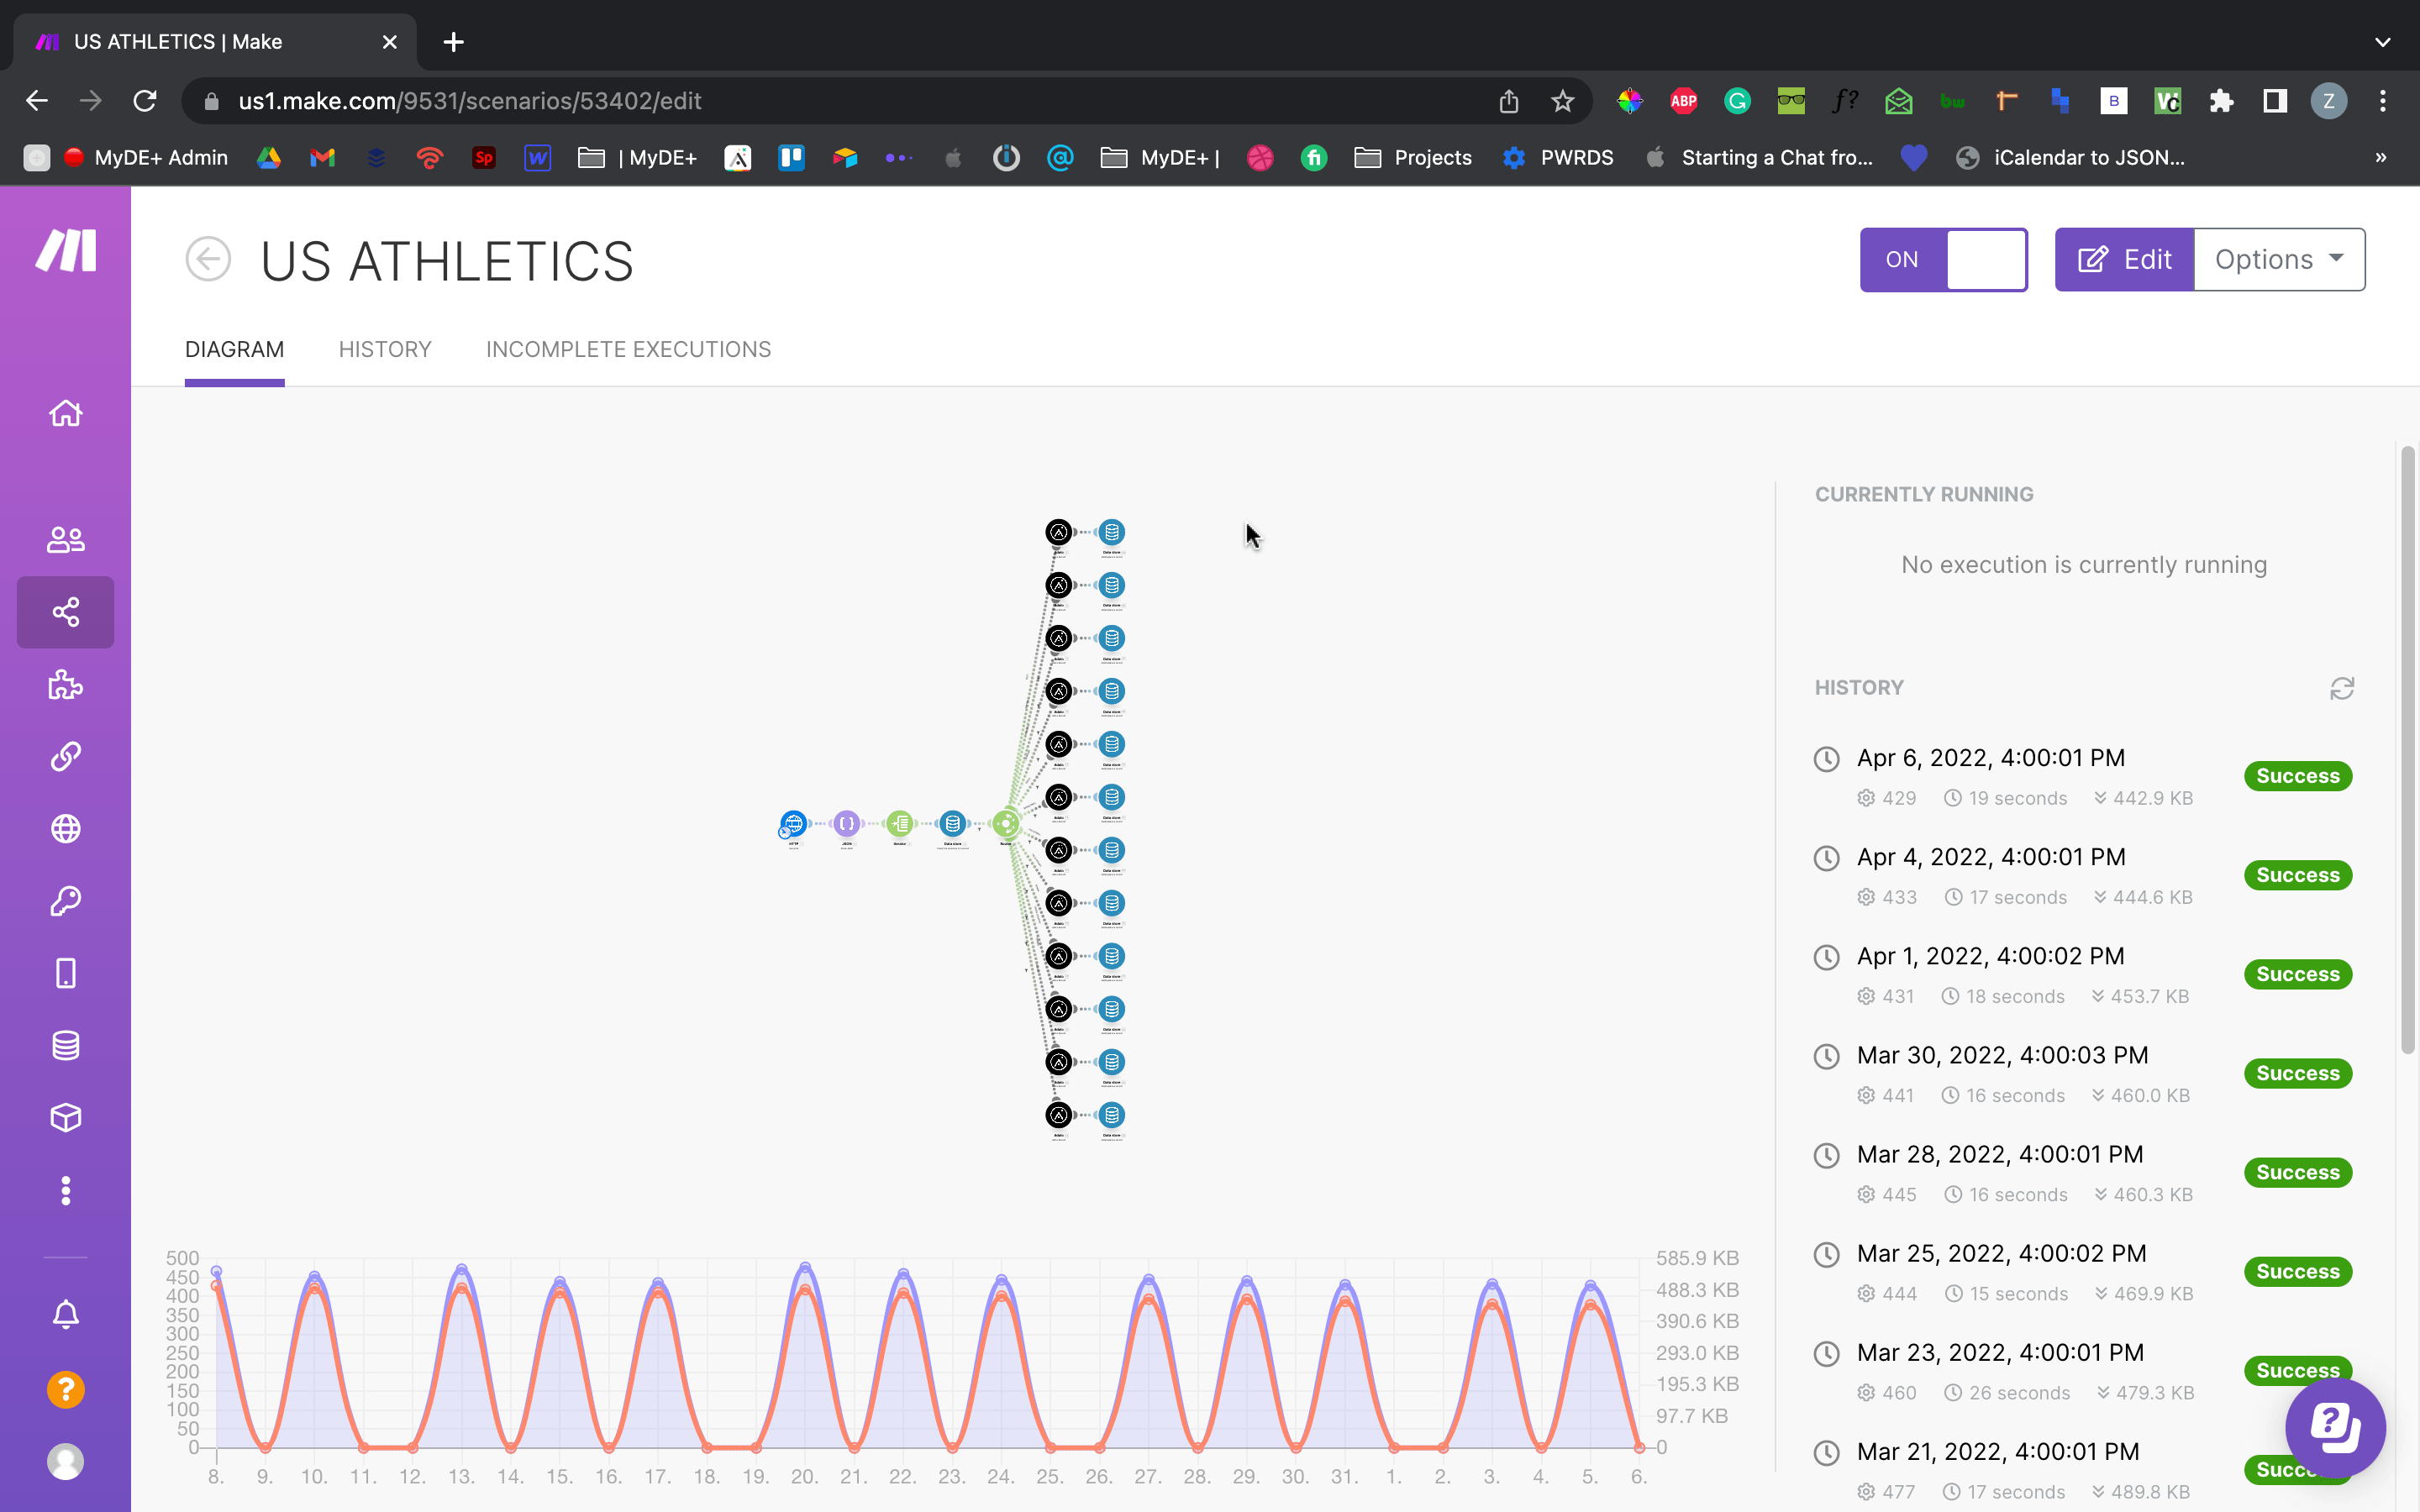Open Scenarios from the sidebar share icon
Image resolution: width=2420 pixels, height=1512 pixels.
pos(65,612)
